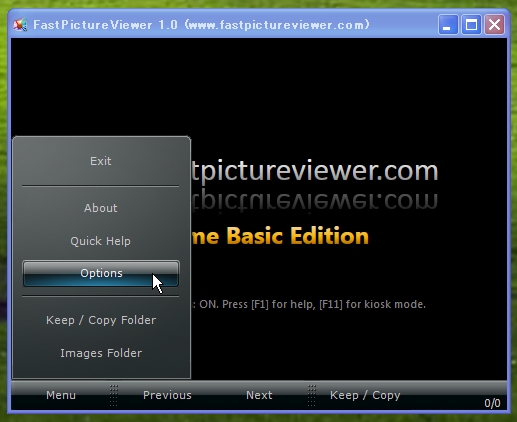Select Quick Help in the menu

click(101, 241)
